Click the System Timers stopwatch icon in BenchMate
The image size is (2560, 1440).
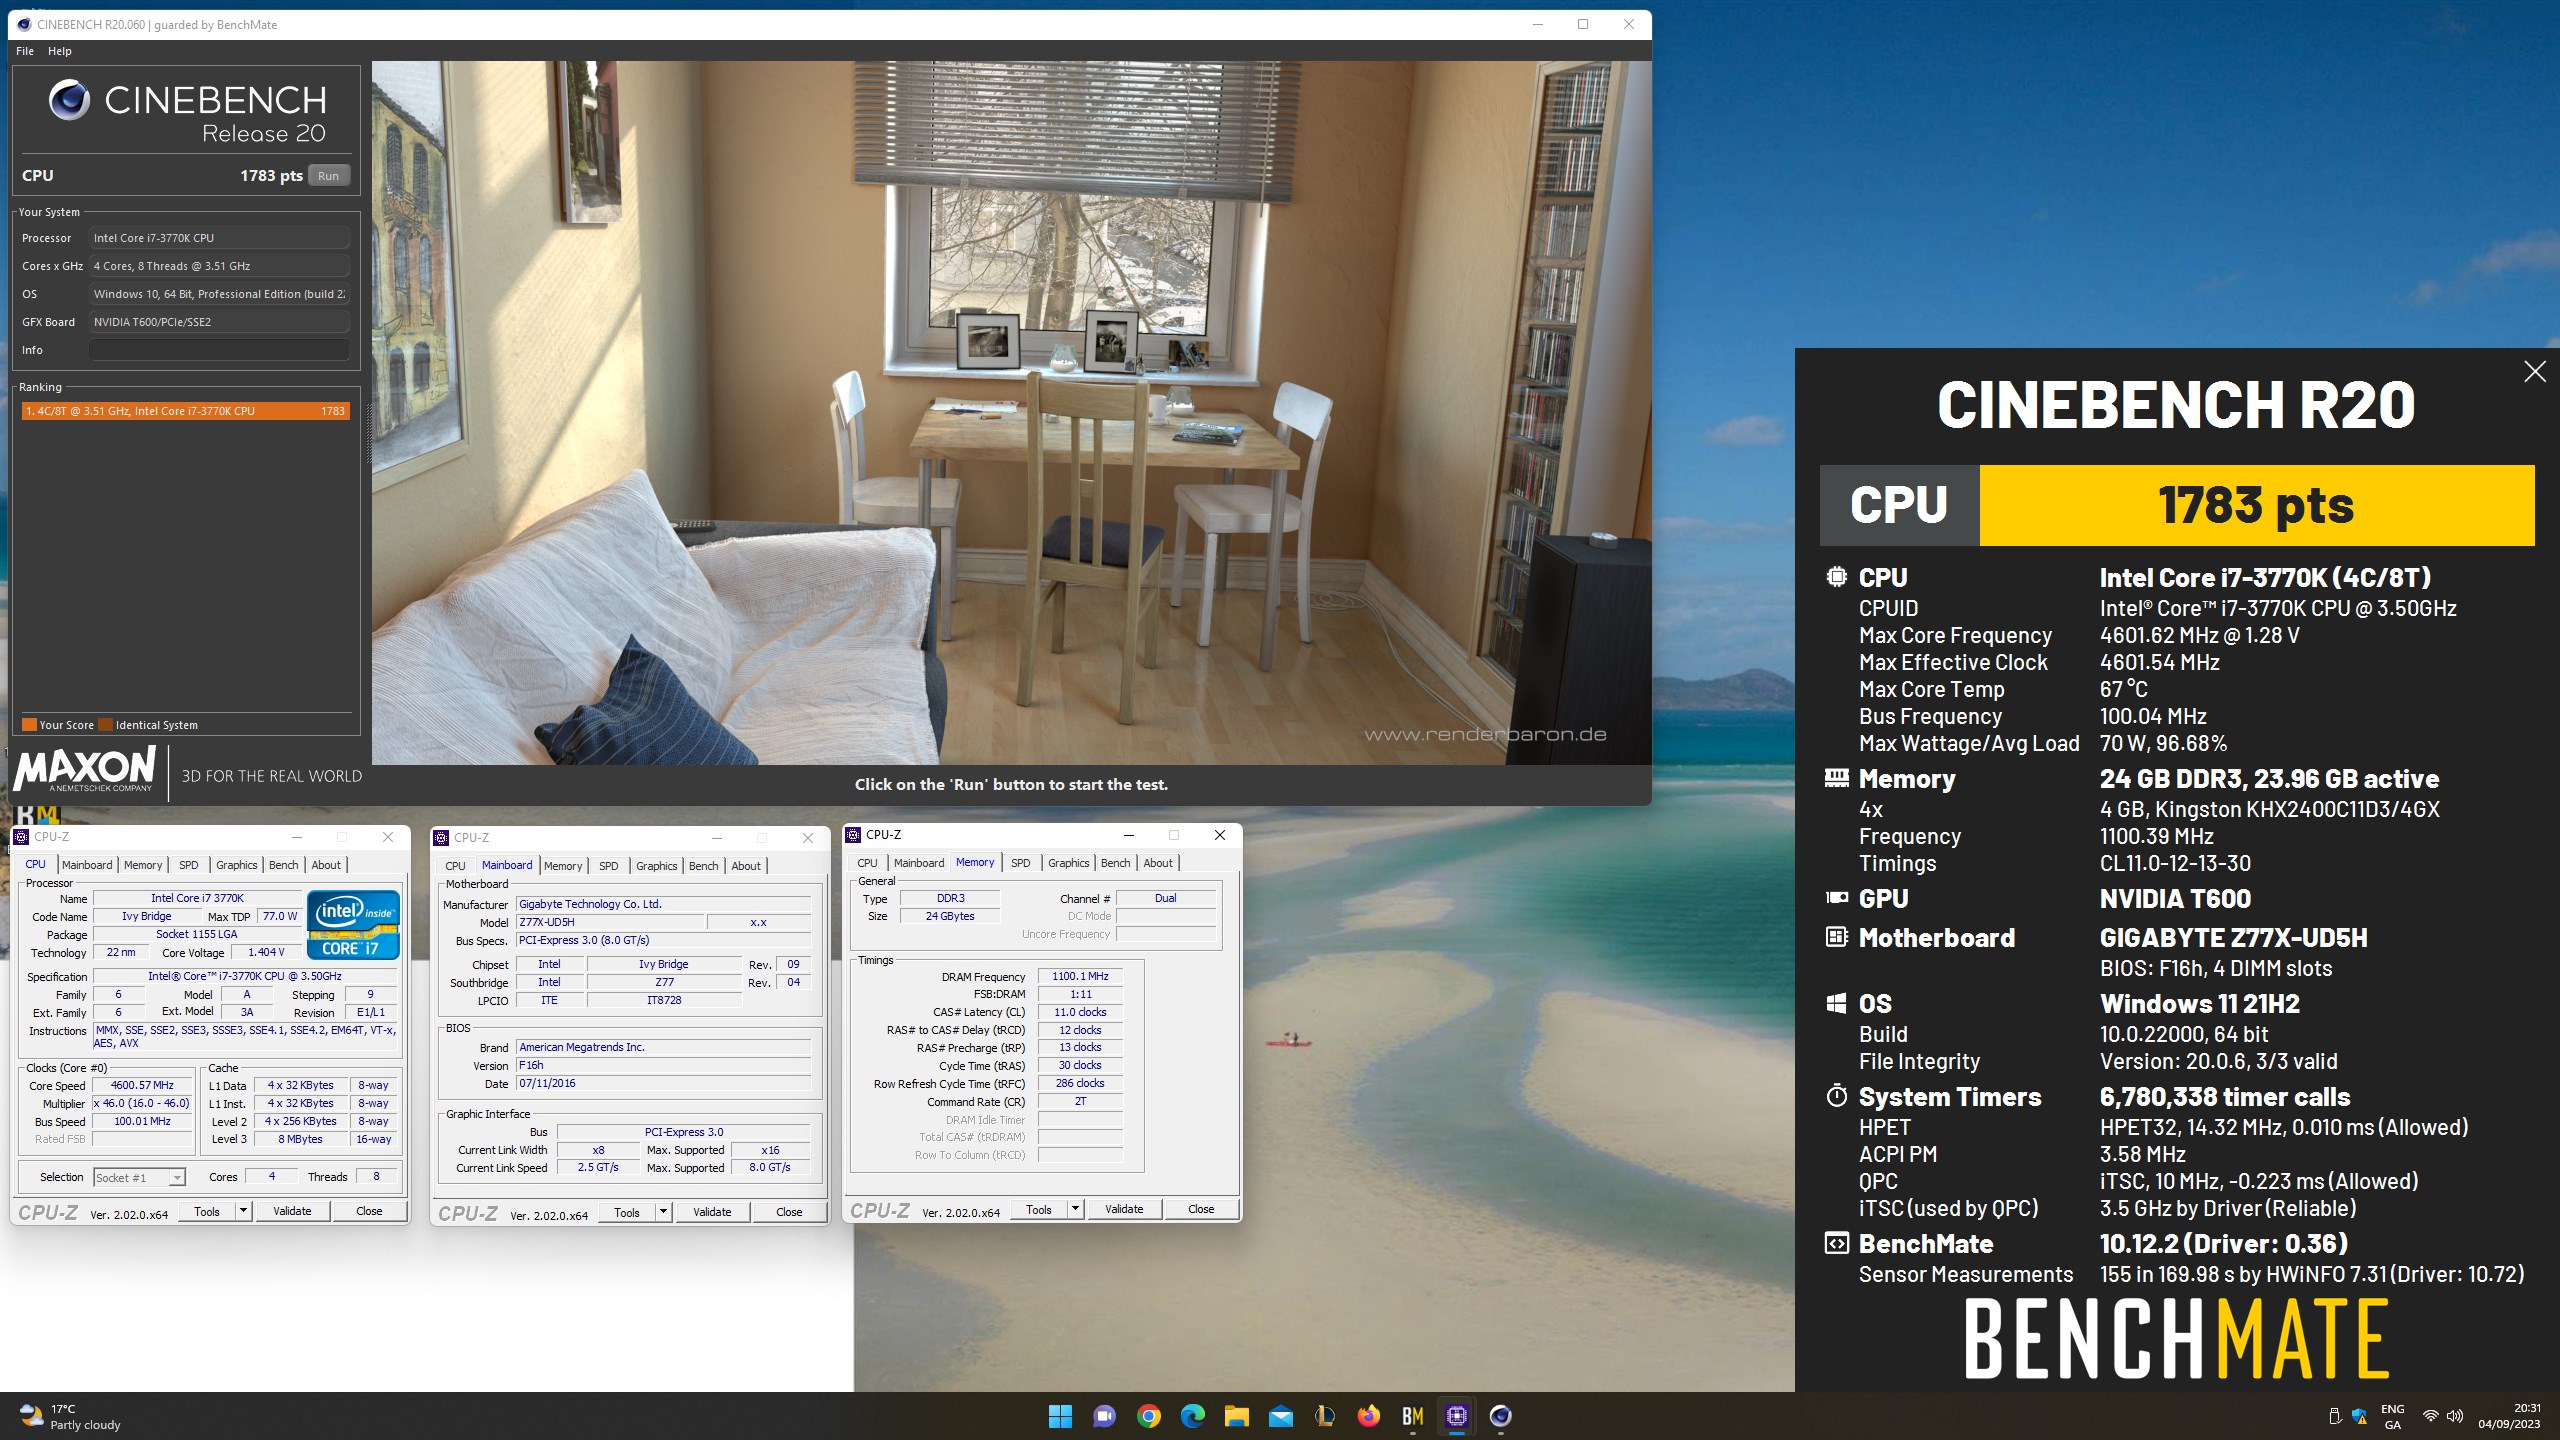1836,1096
